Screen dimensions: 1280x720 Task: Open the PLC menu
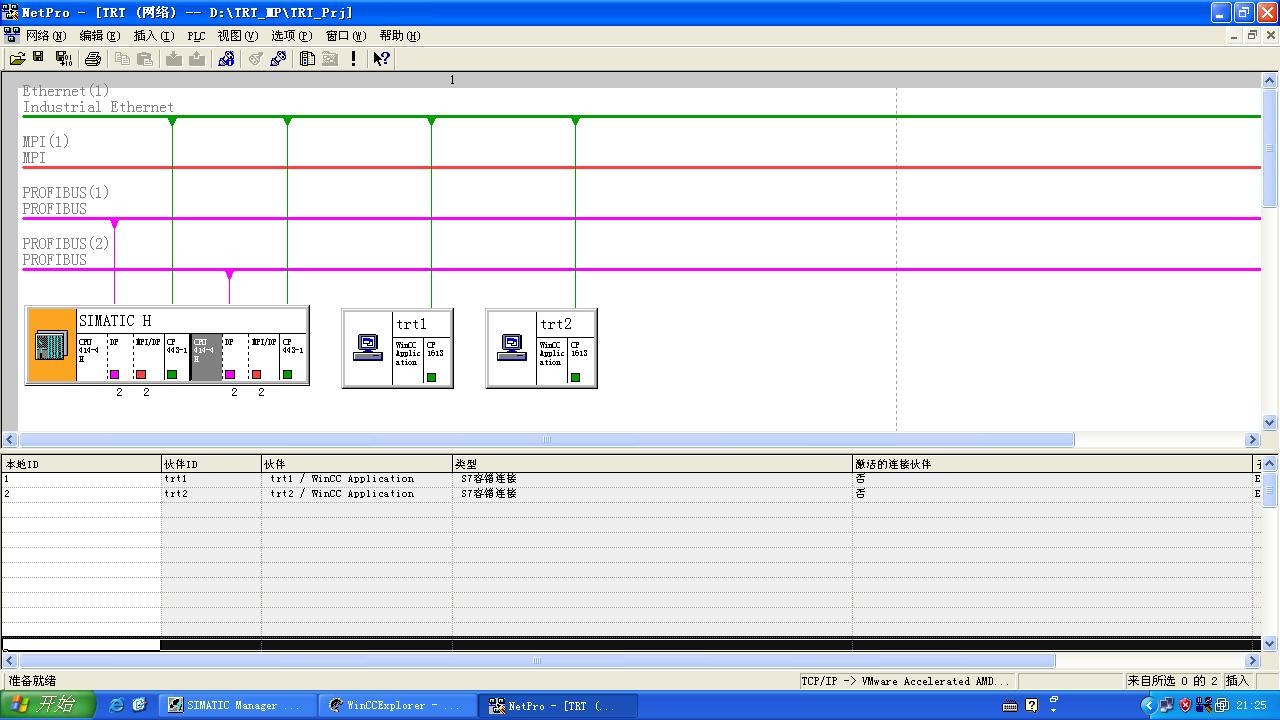tap(196, 36)
